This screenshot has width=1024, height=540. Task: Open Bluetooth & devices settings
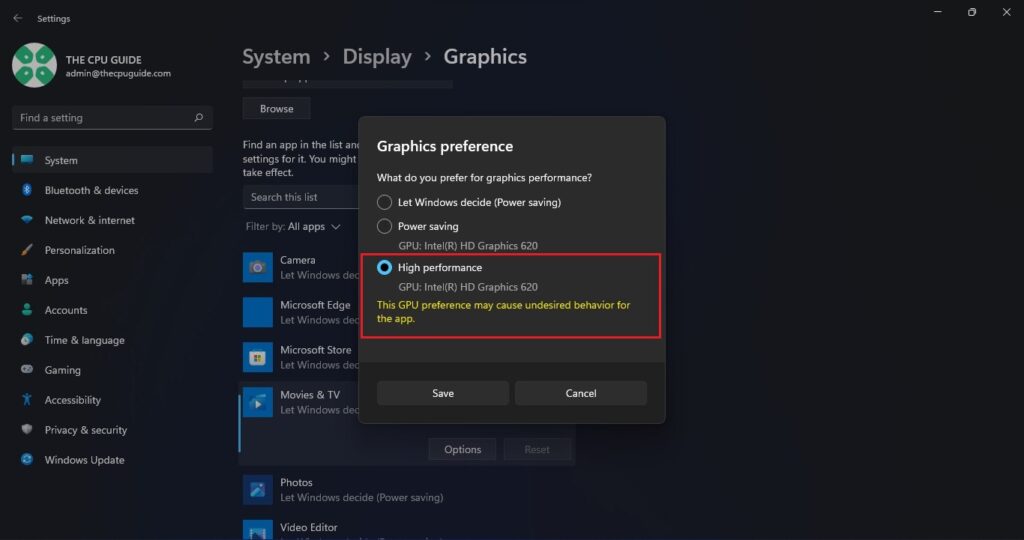[112, 190]
